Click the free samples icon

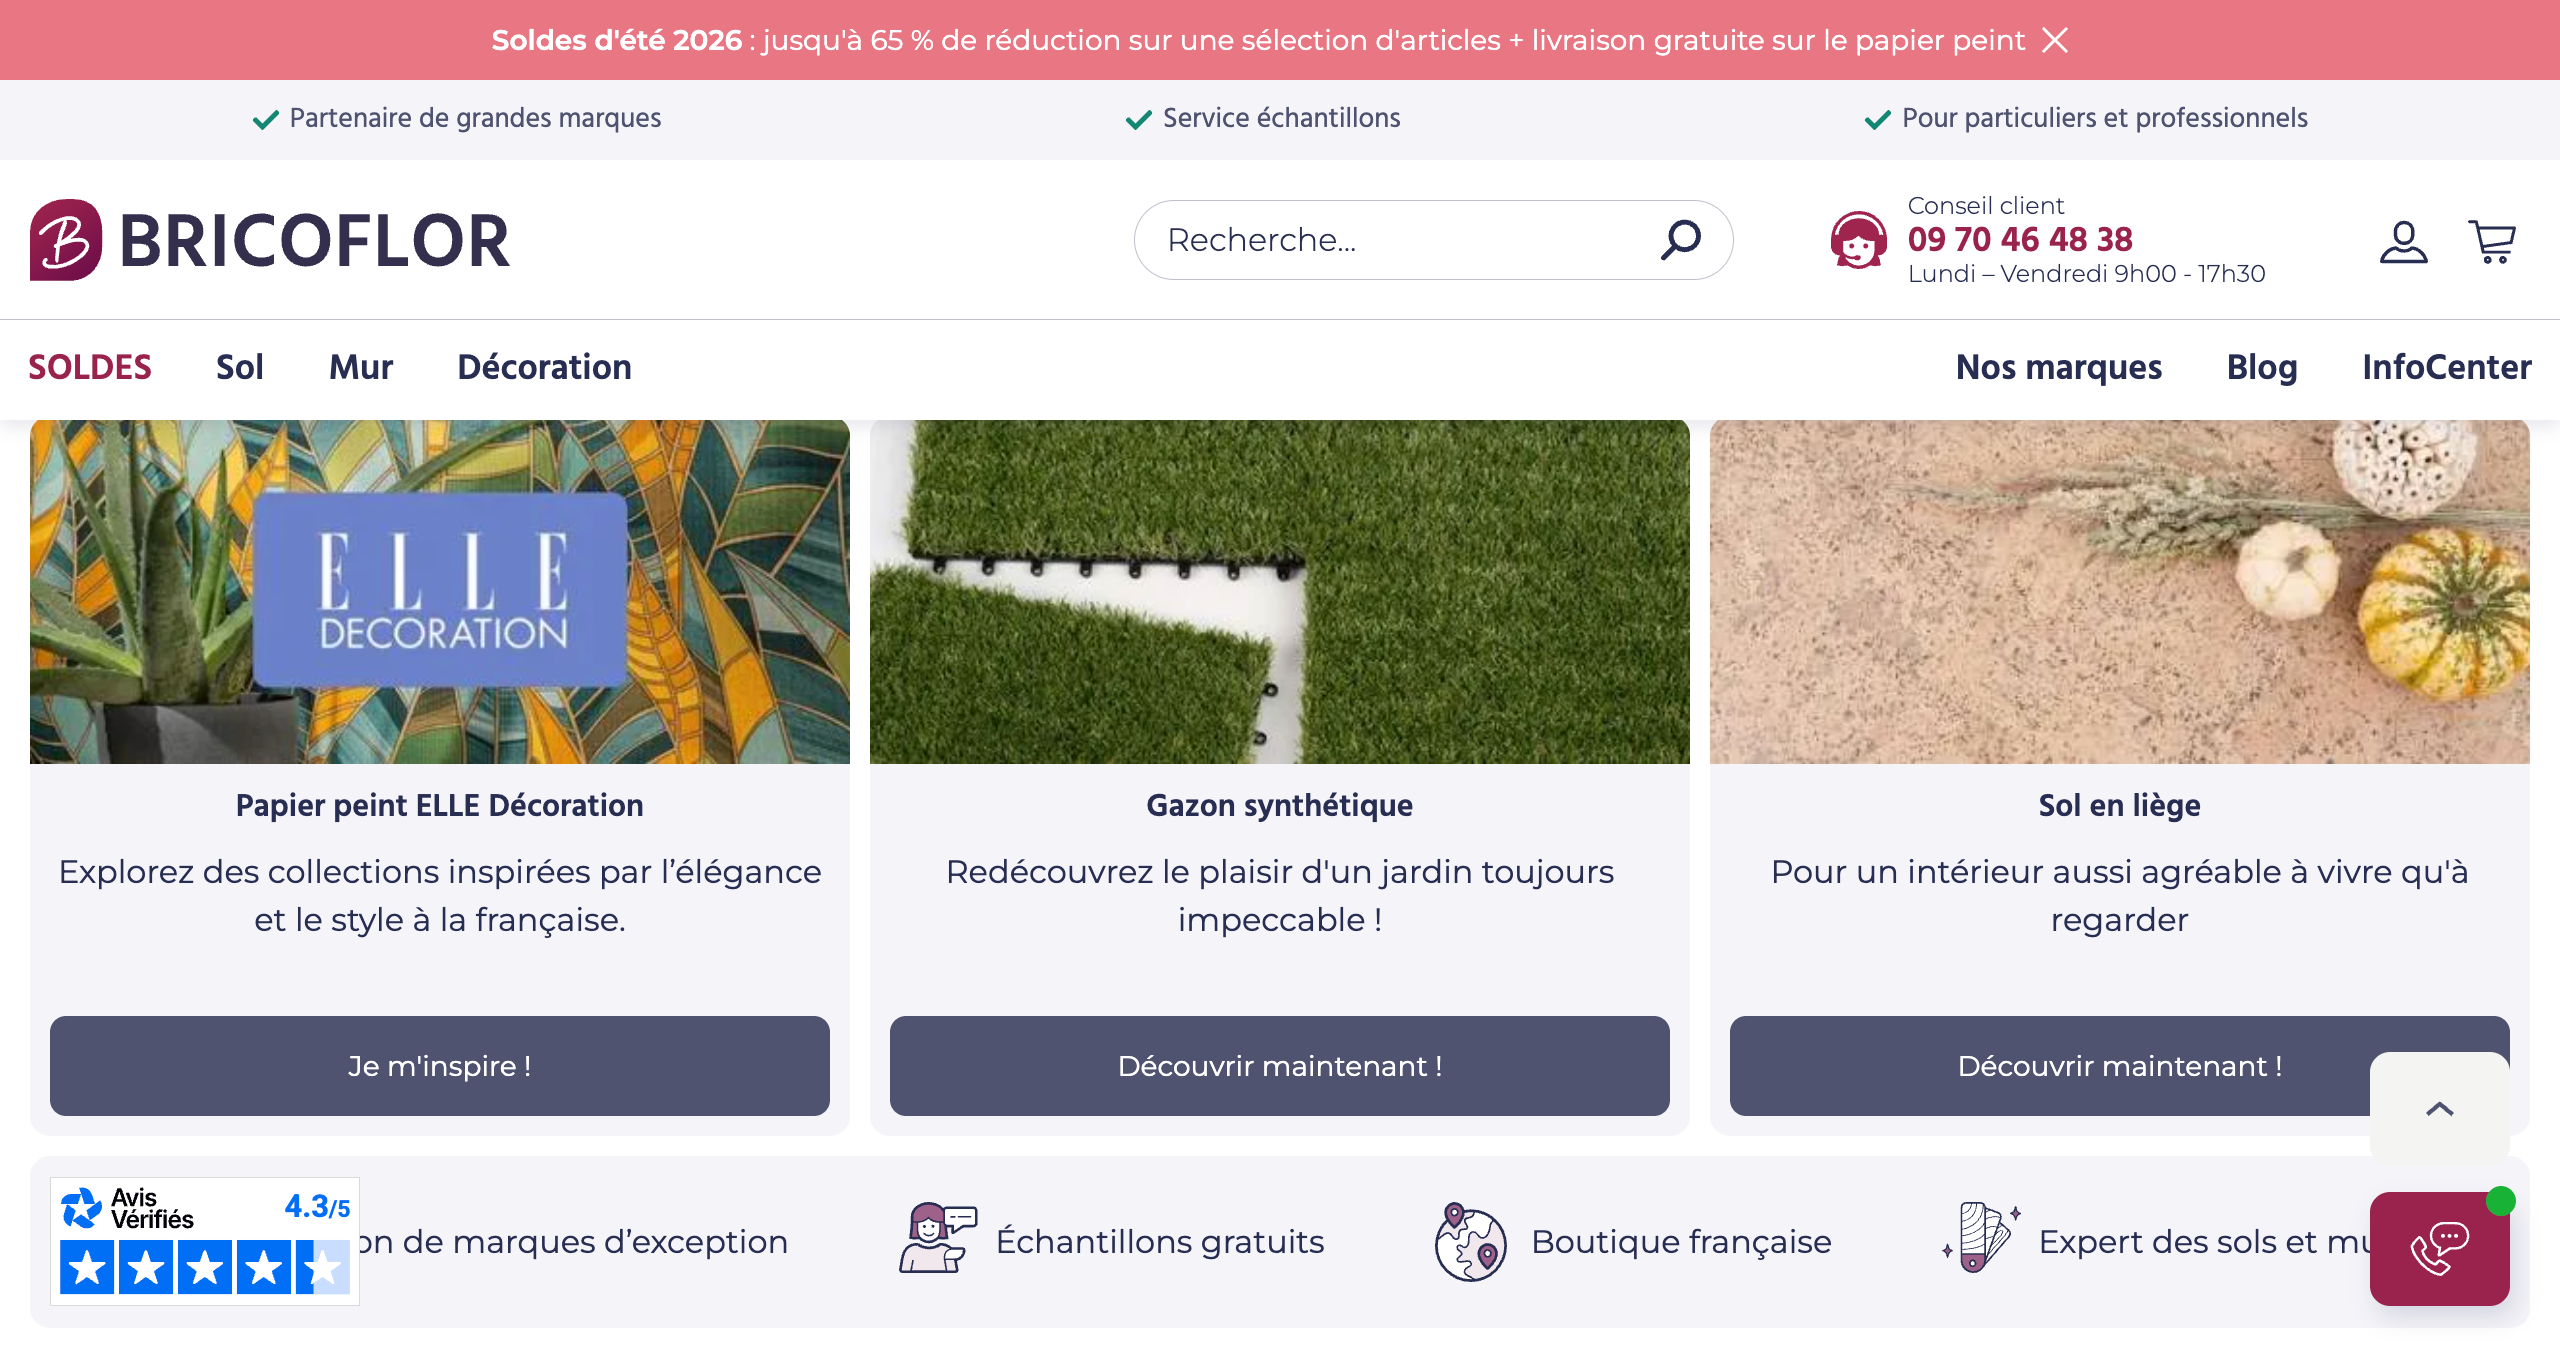click(x=937, y=1238)
